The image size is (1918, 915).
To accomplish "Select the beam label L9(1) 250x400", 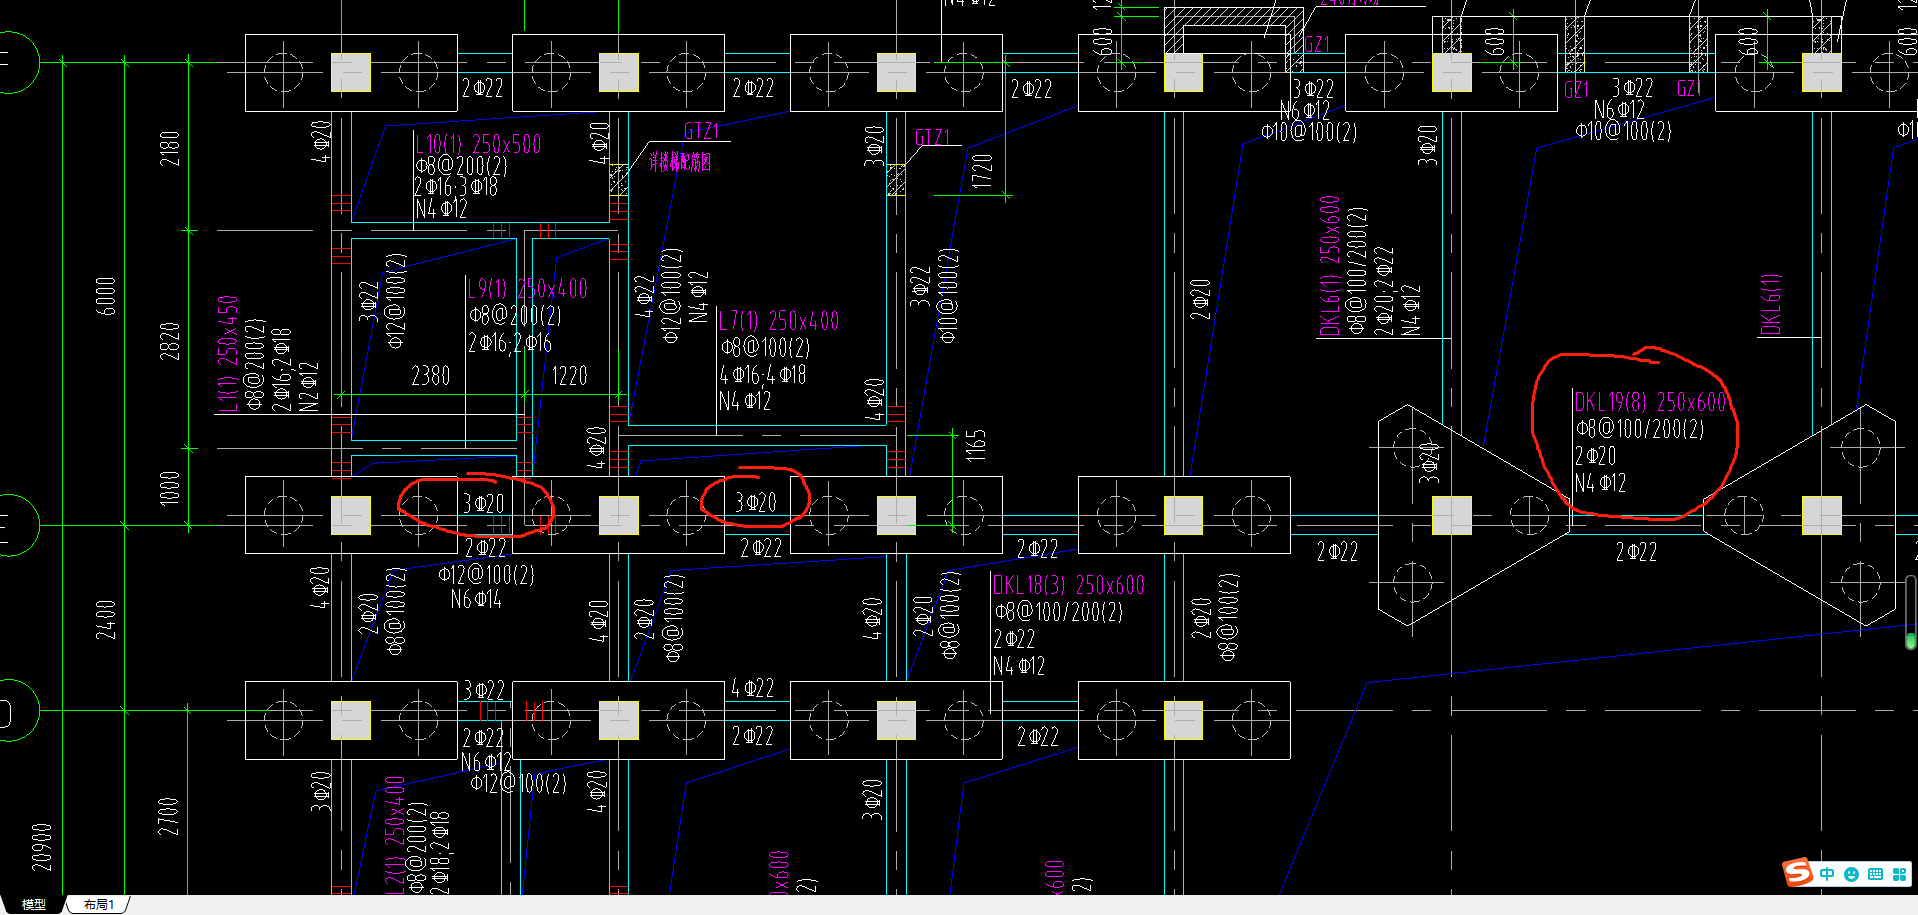I will coord(528,289).
